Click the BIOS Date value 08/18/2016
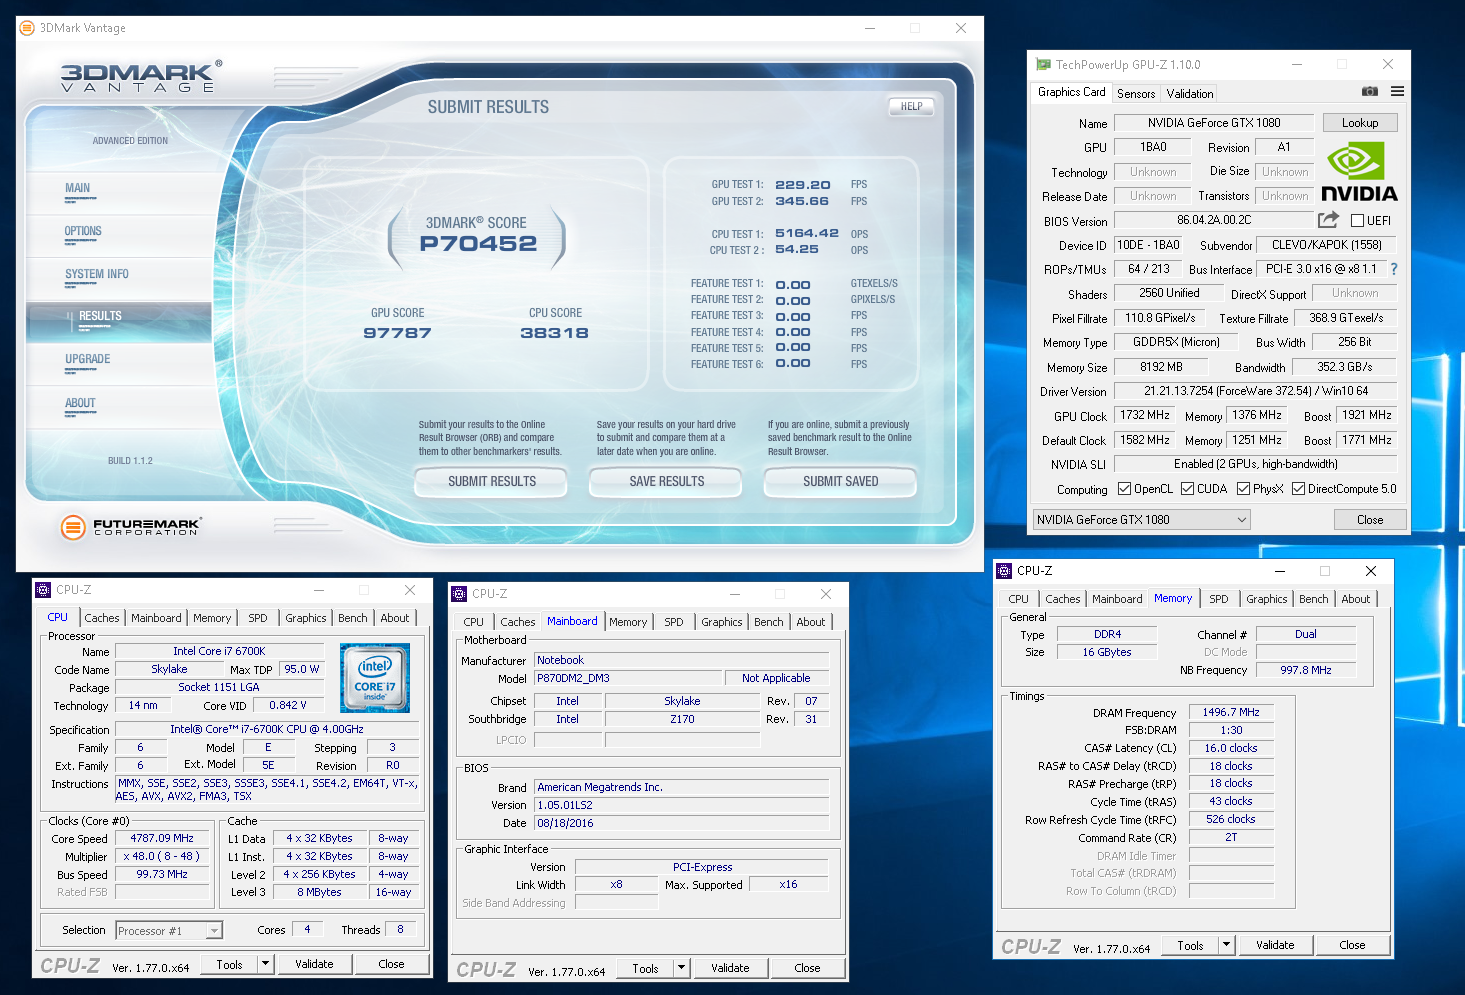The height and width of the screenshot is (995, 1465). click(681, 823)
